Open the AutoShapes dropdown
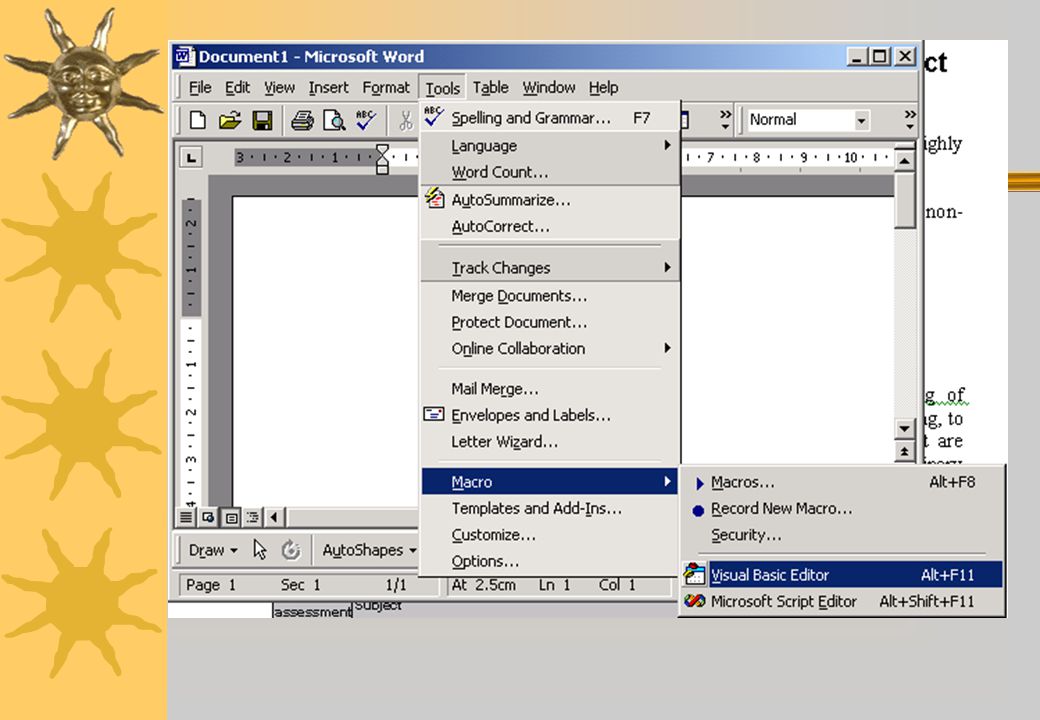Viewport: 1040px width, 720px height. (x=369, y=550)
